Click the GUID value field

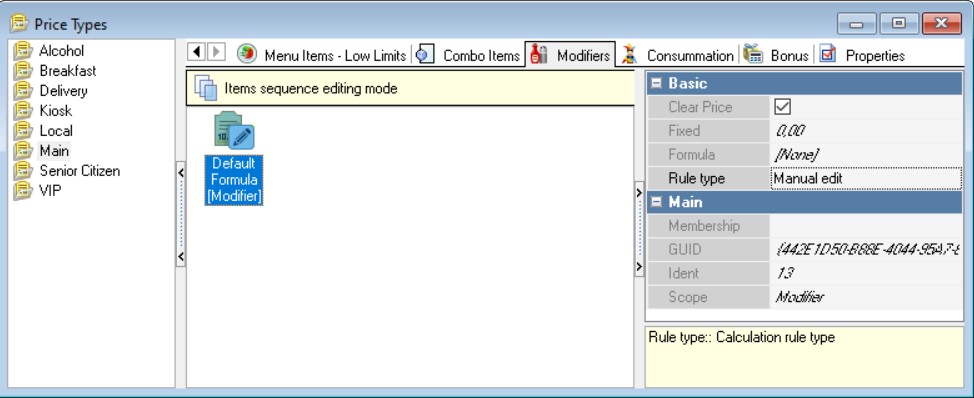click(x=866, y=250)
